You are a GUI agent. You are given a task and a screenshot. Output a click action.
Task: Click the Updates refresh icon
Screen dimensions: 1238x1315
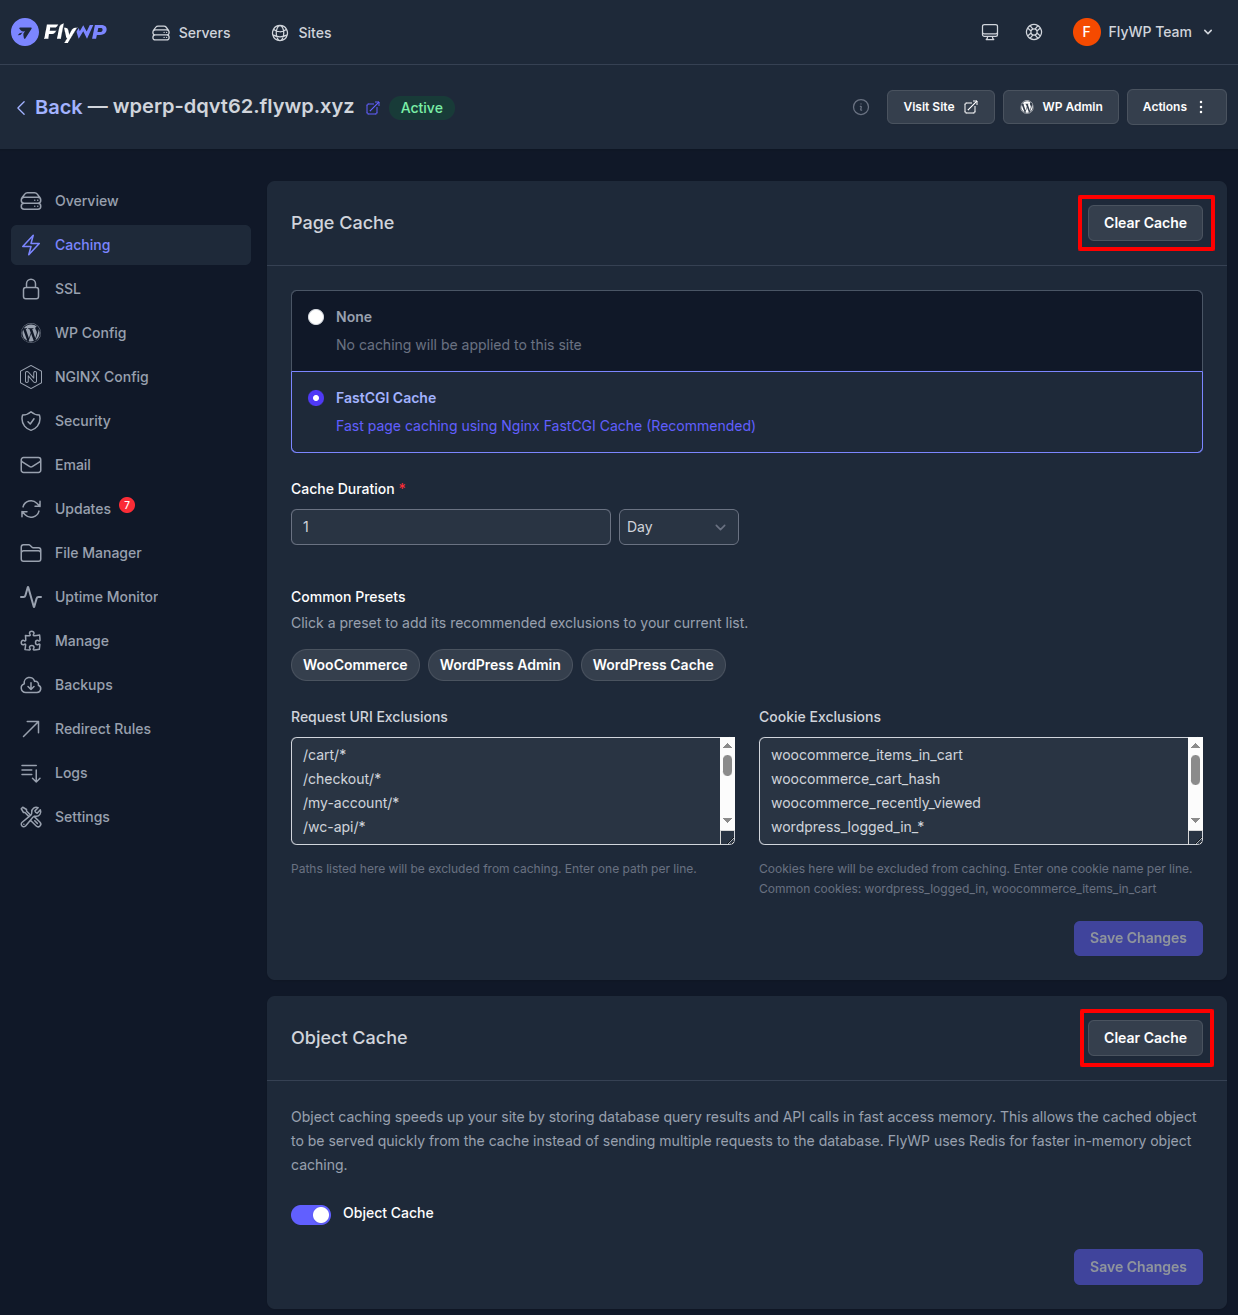(31, 509)
